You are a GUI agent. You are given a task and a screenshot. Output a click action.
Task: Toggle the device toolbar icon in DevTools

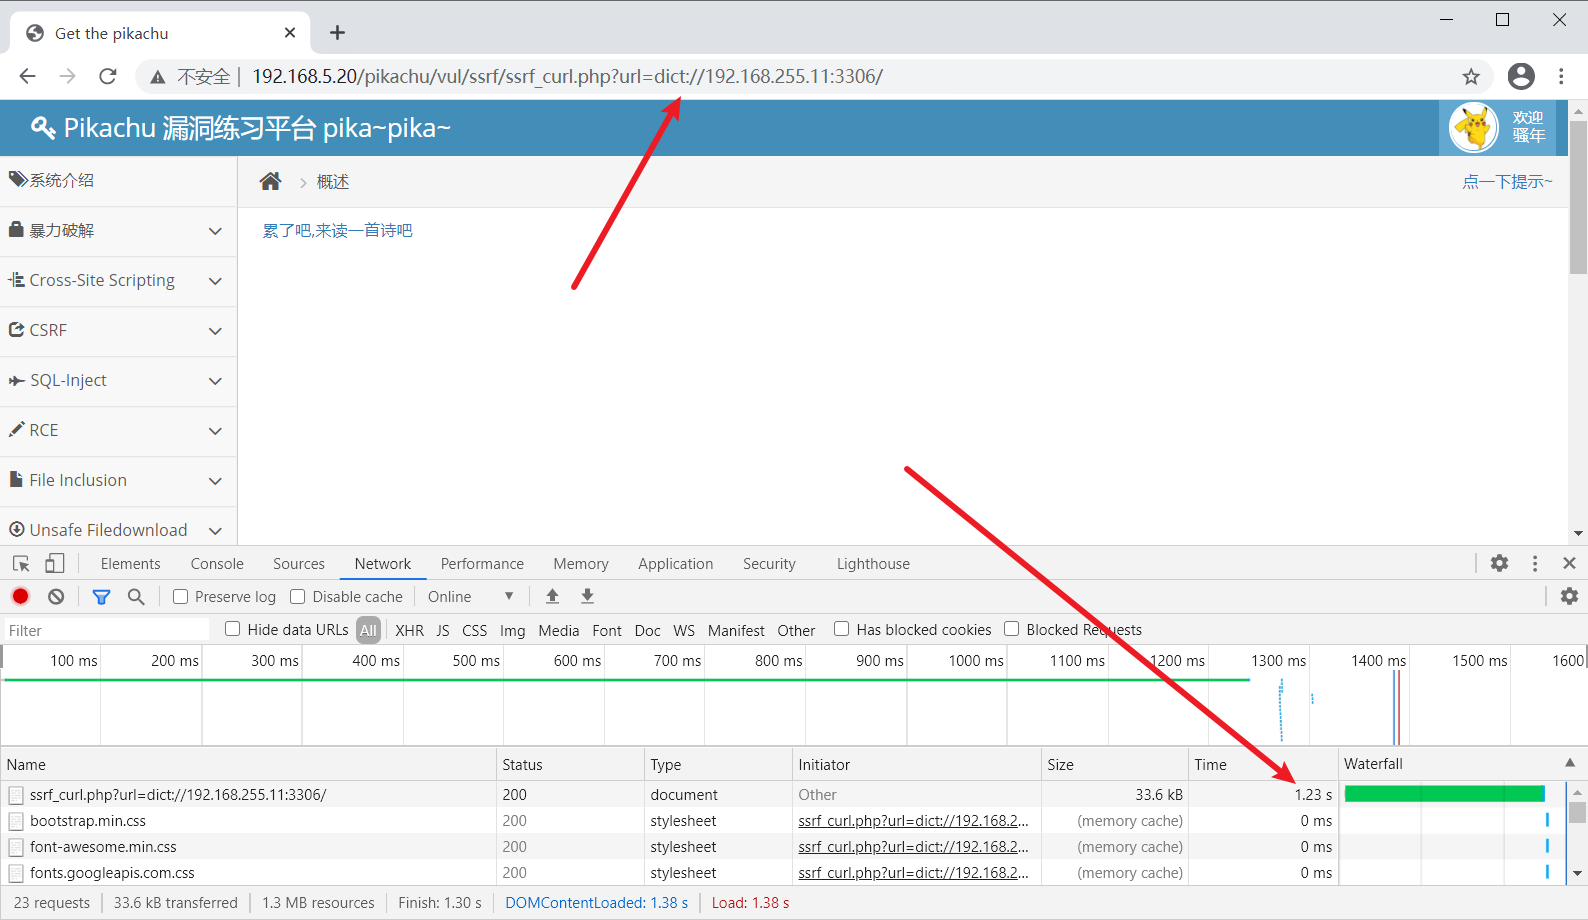[x=55, y=563]
